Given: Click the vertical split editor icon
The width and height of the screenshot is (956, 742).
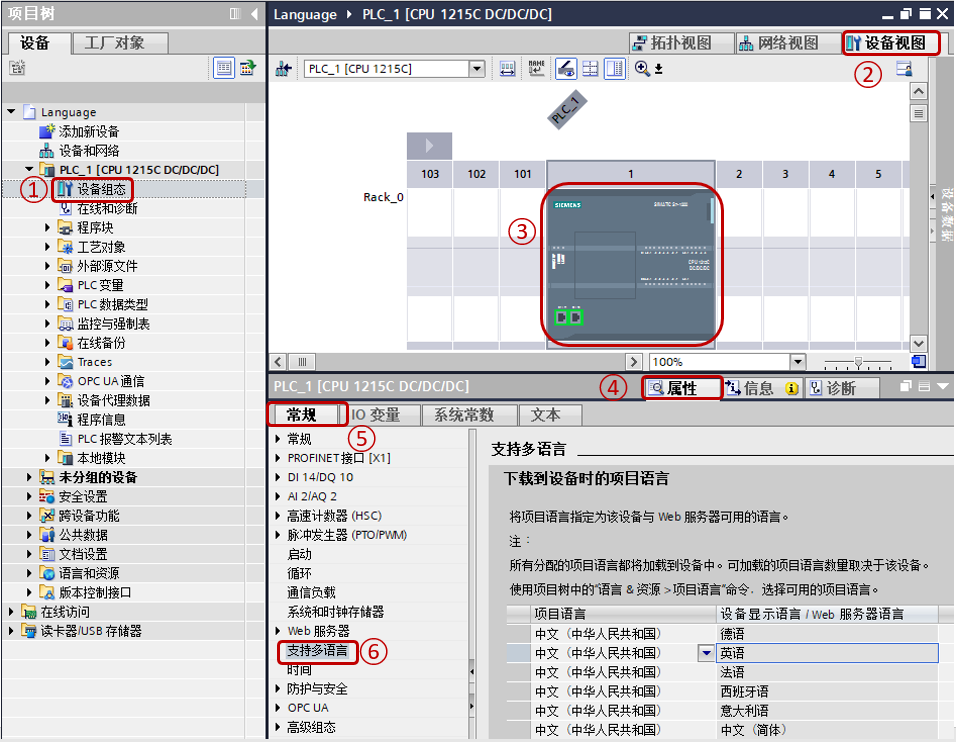Looking at the screenshot, I should 615,69.
